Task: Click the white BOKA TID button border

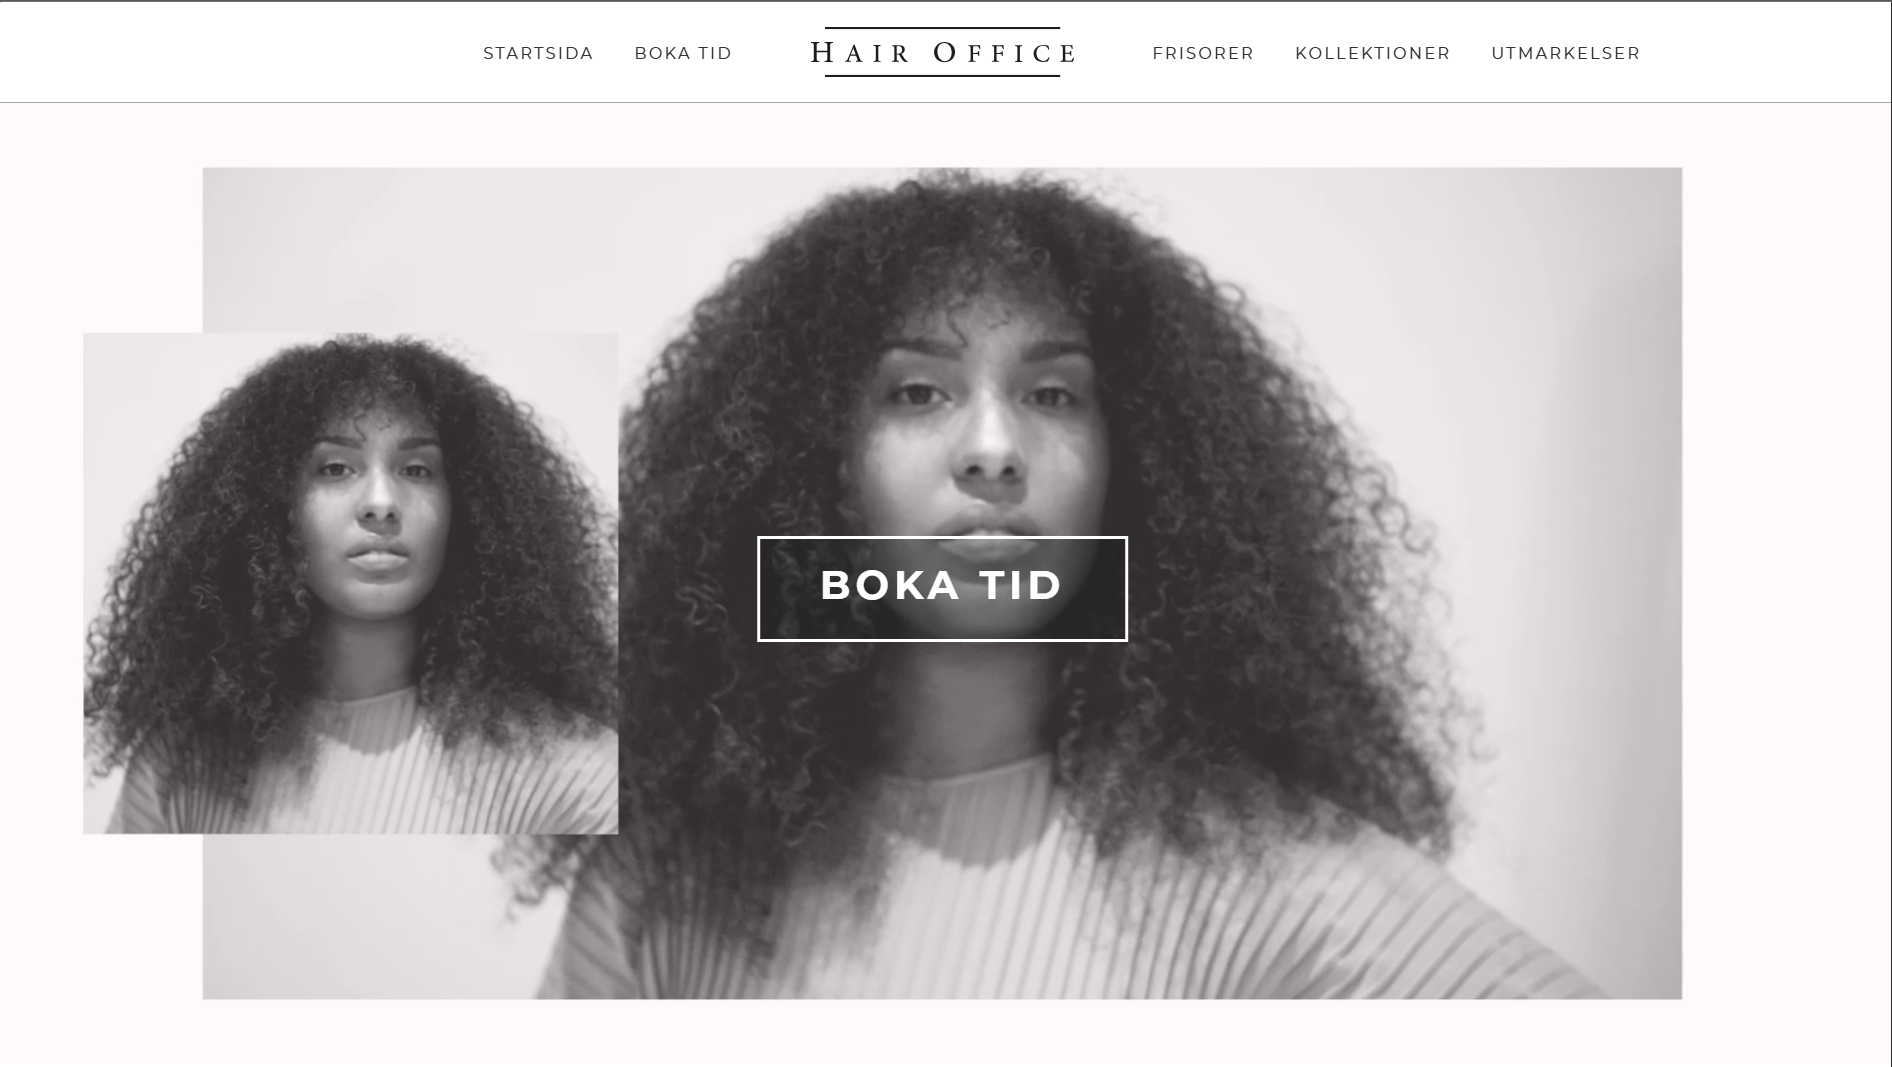Action: (942, 538)
